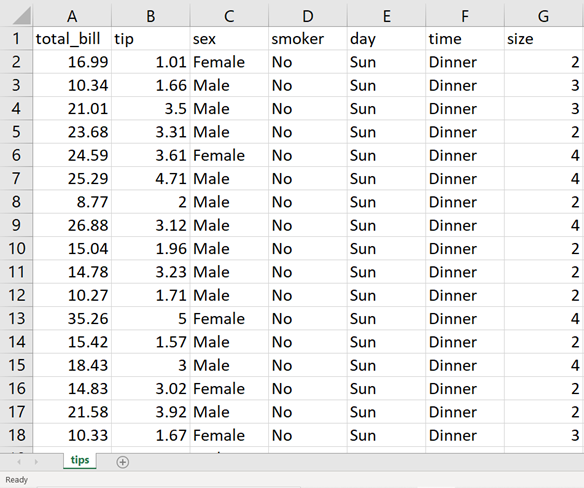Select Male cell in row 3
The width and height of the screenshot is (584, 488).
pyautogui.click(x=229, y=85)
